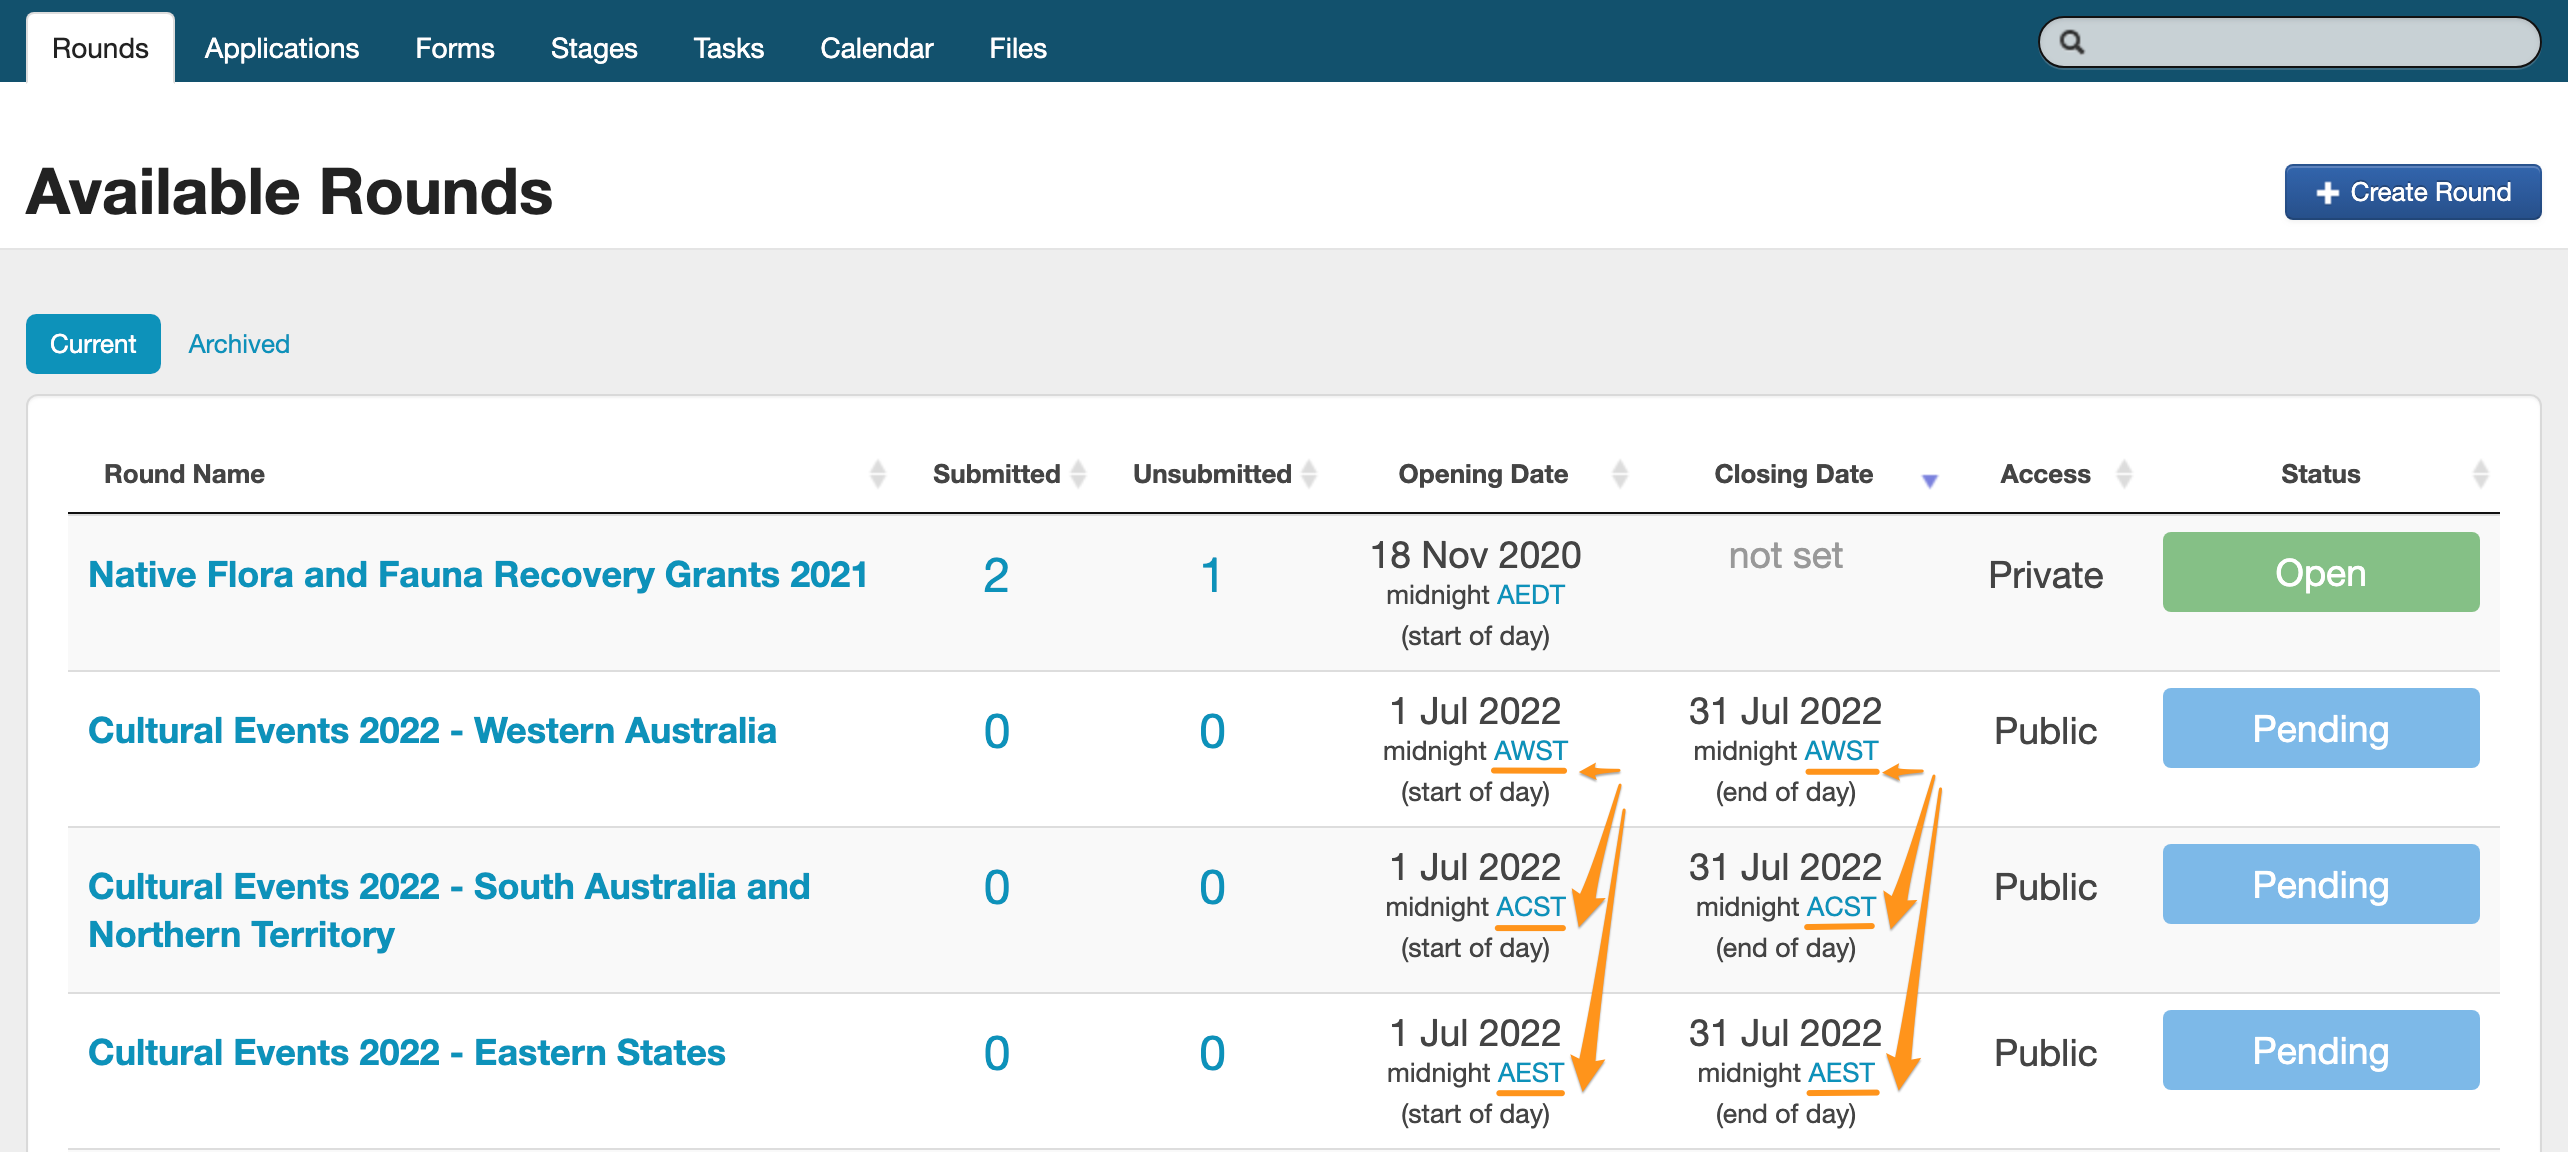Open Native Flora and Fauna Recovery Grants round

pos(478,575)
